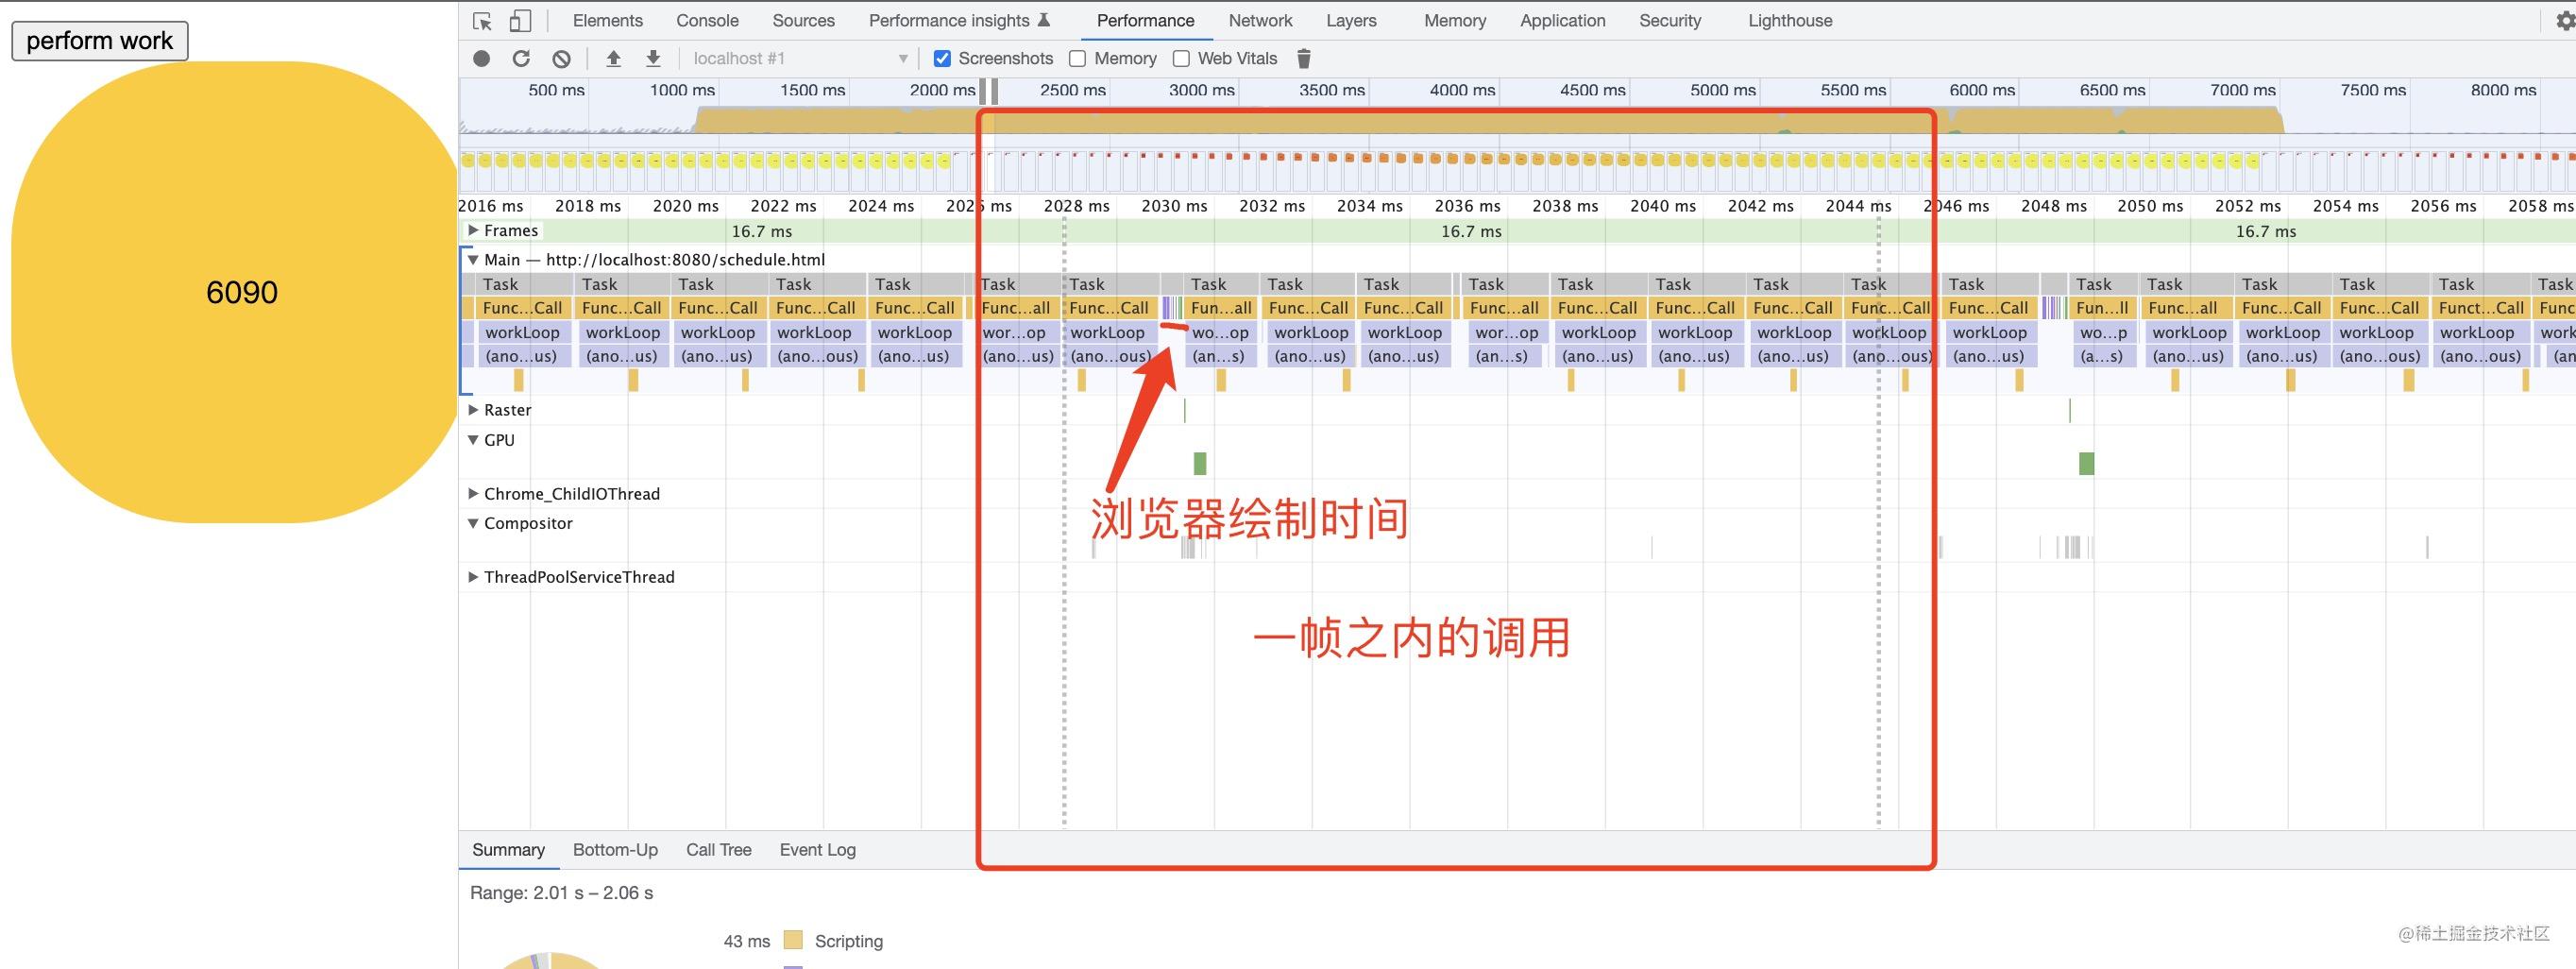The width and height of the screenshot is (2576, 969).
Task: Expand the Chrome_ChildIOThread track
Action: pyautogui.click(x=473, y=494)
